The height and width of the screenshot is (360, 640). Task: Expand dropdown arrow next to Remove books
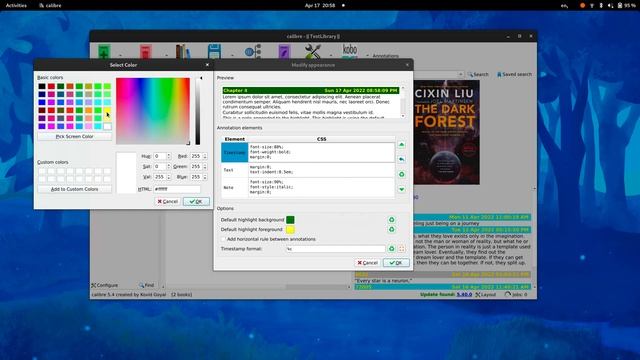pos(167,55)
